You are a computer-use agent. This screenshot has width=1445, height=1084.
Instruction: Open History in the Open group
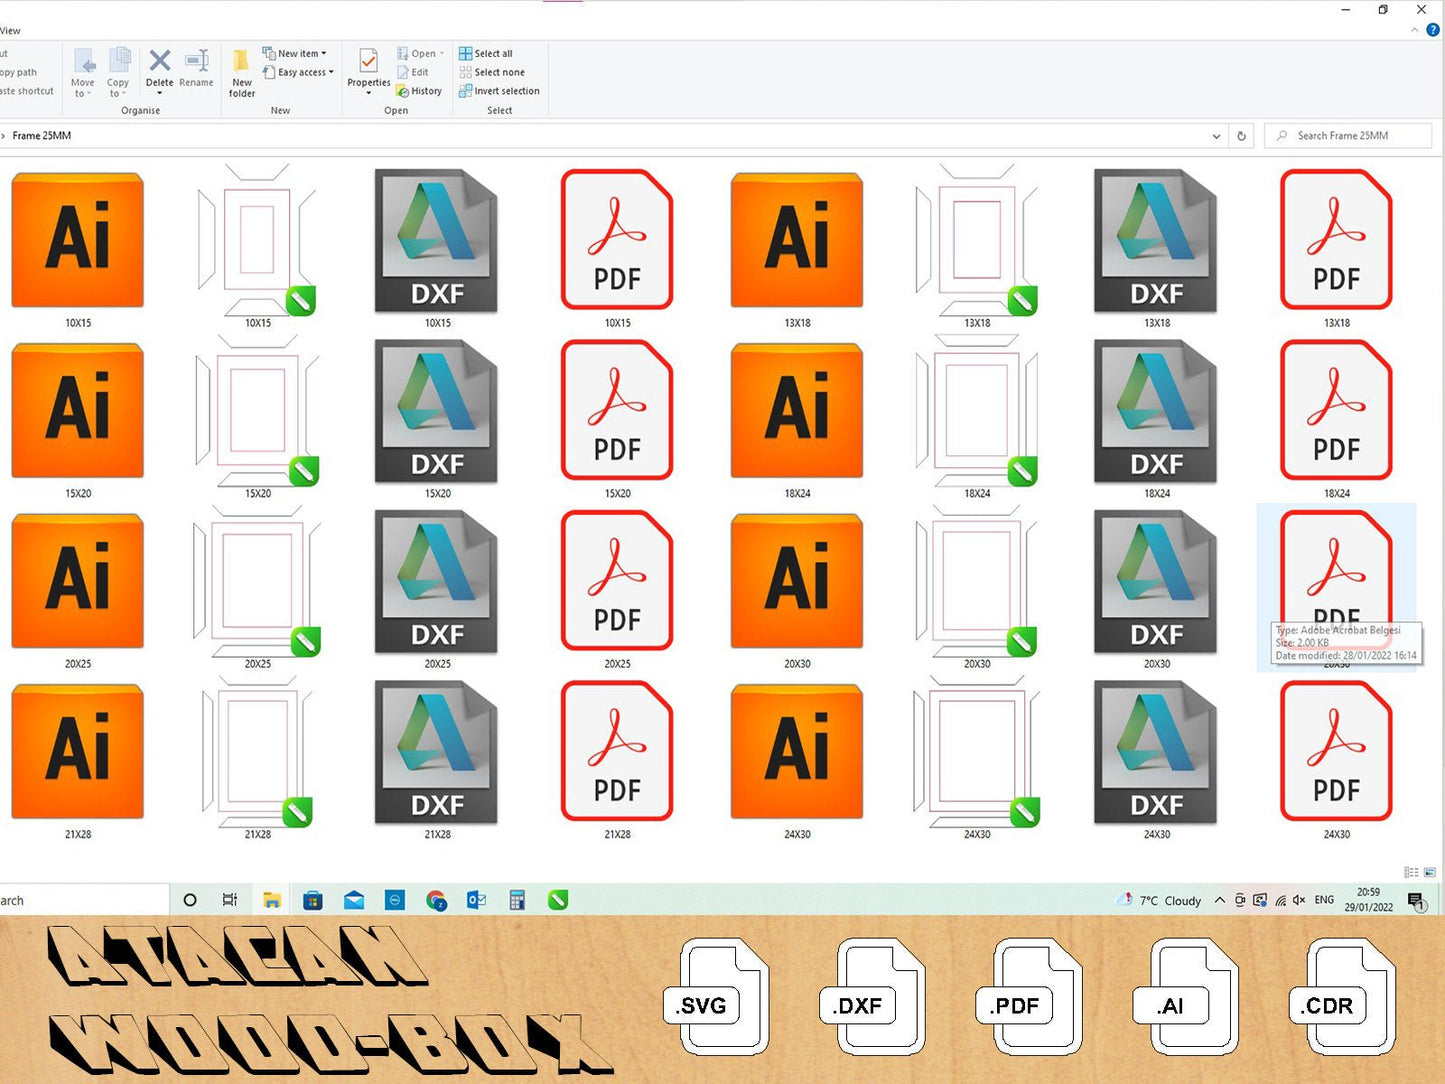(x=420, y=91)
